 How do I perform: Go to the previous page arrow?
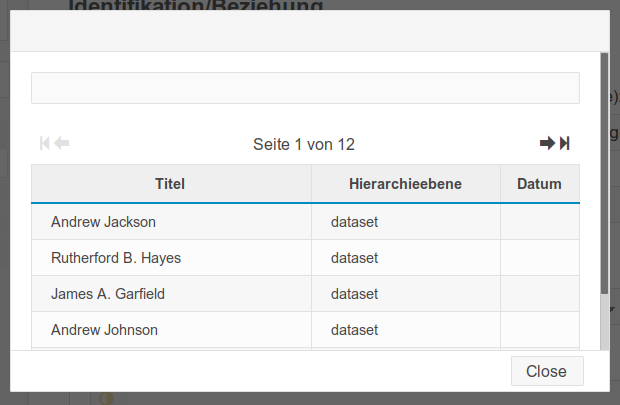[62, 143]
